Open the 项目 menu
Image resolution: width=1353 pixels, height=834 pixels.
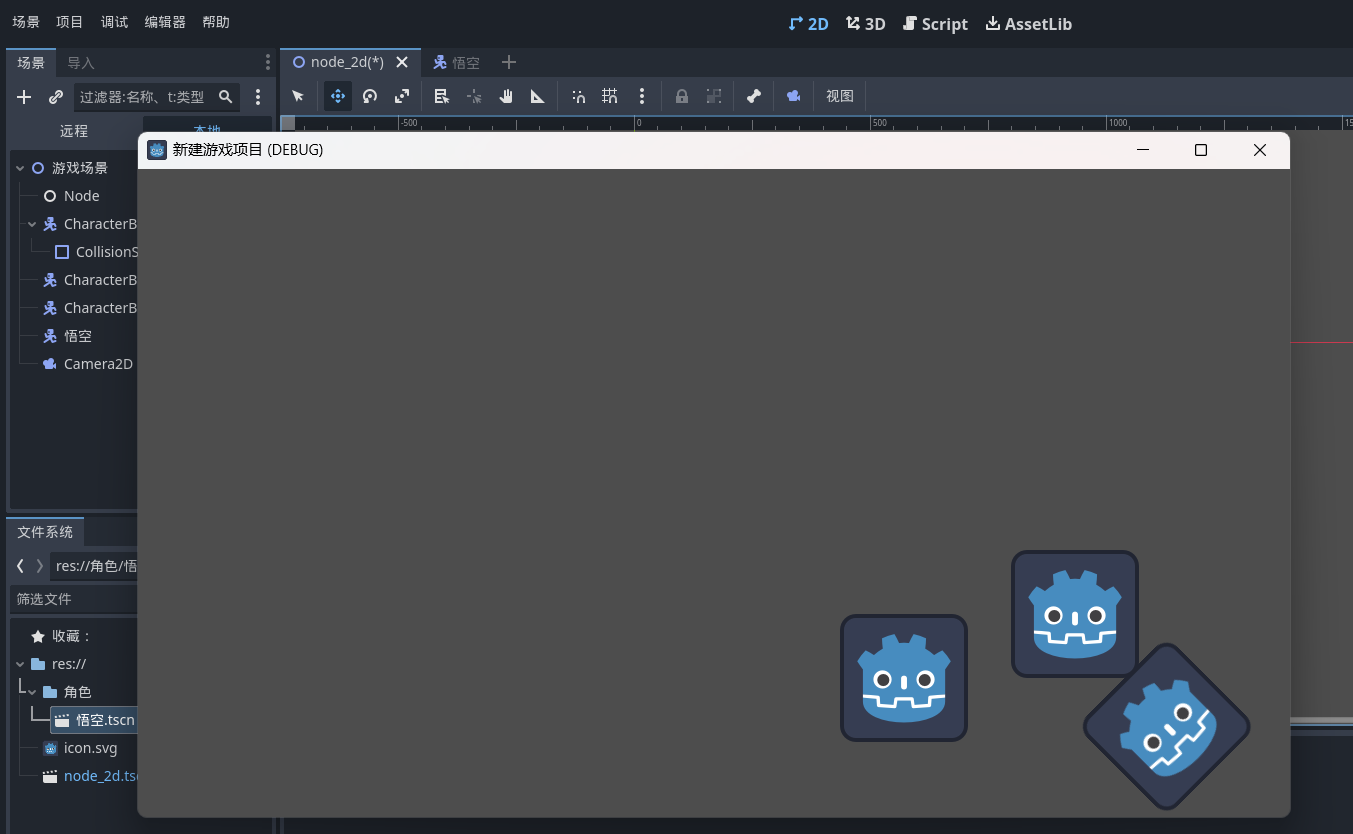coord(70,22)
